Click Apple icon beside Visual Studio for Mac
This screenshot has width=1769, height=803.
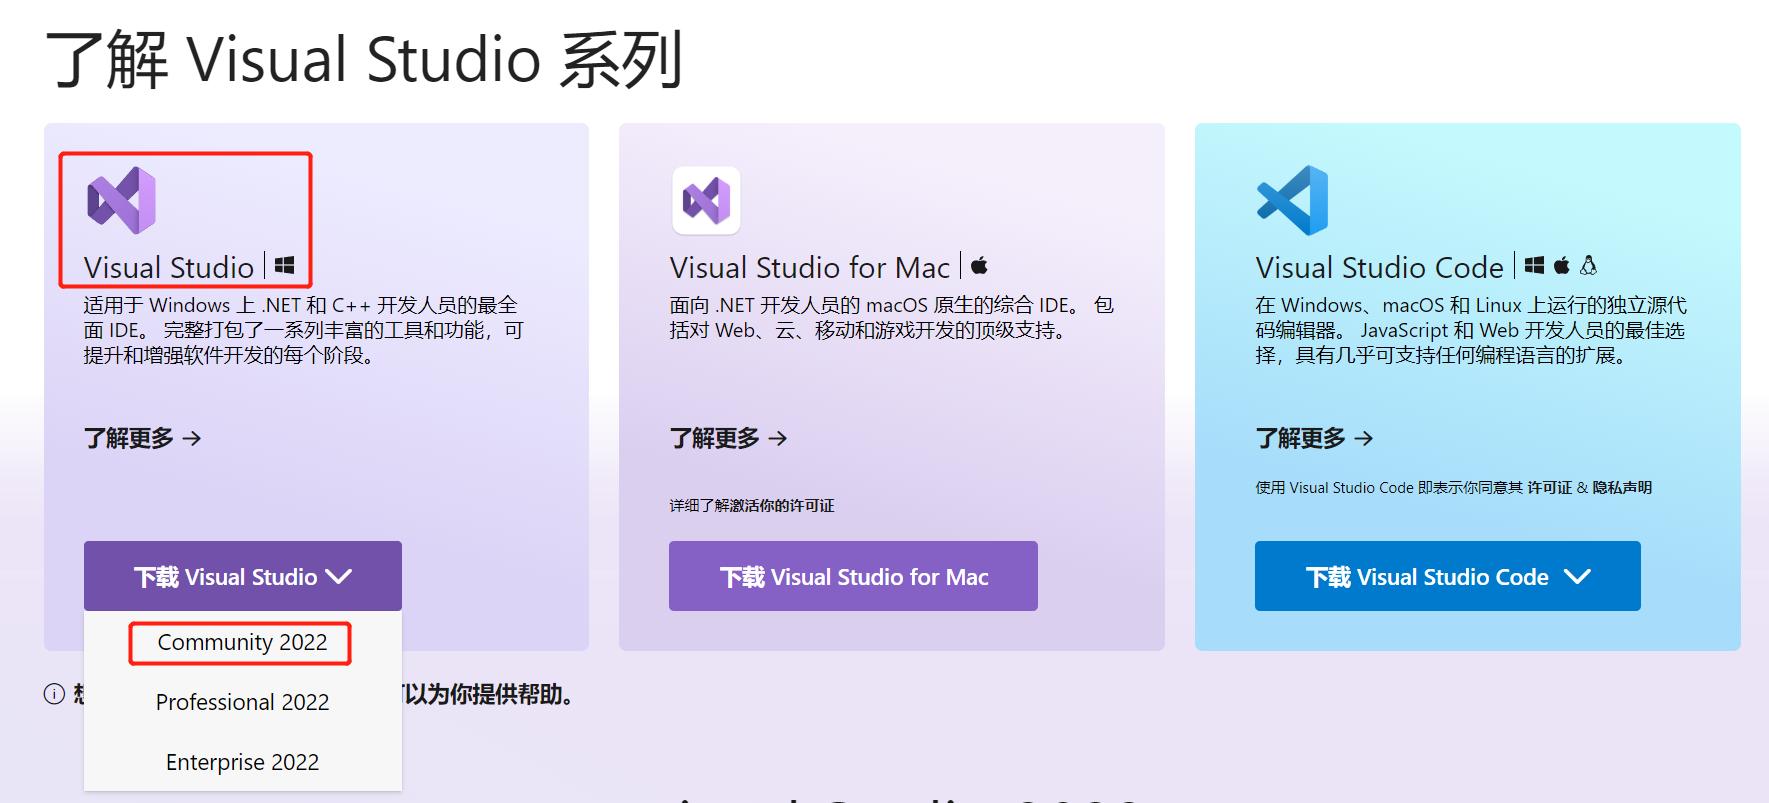coord(979,265)
